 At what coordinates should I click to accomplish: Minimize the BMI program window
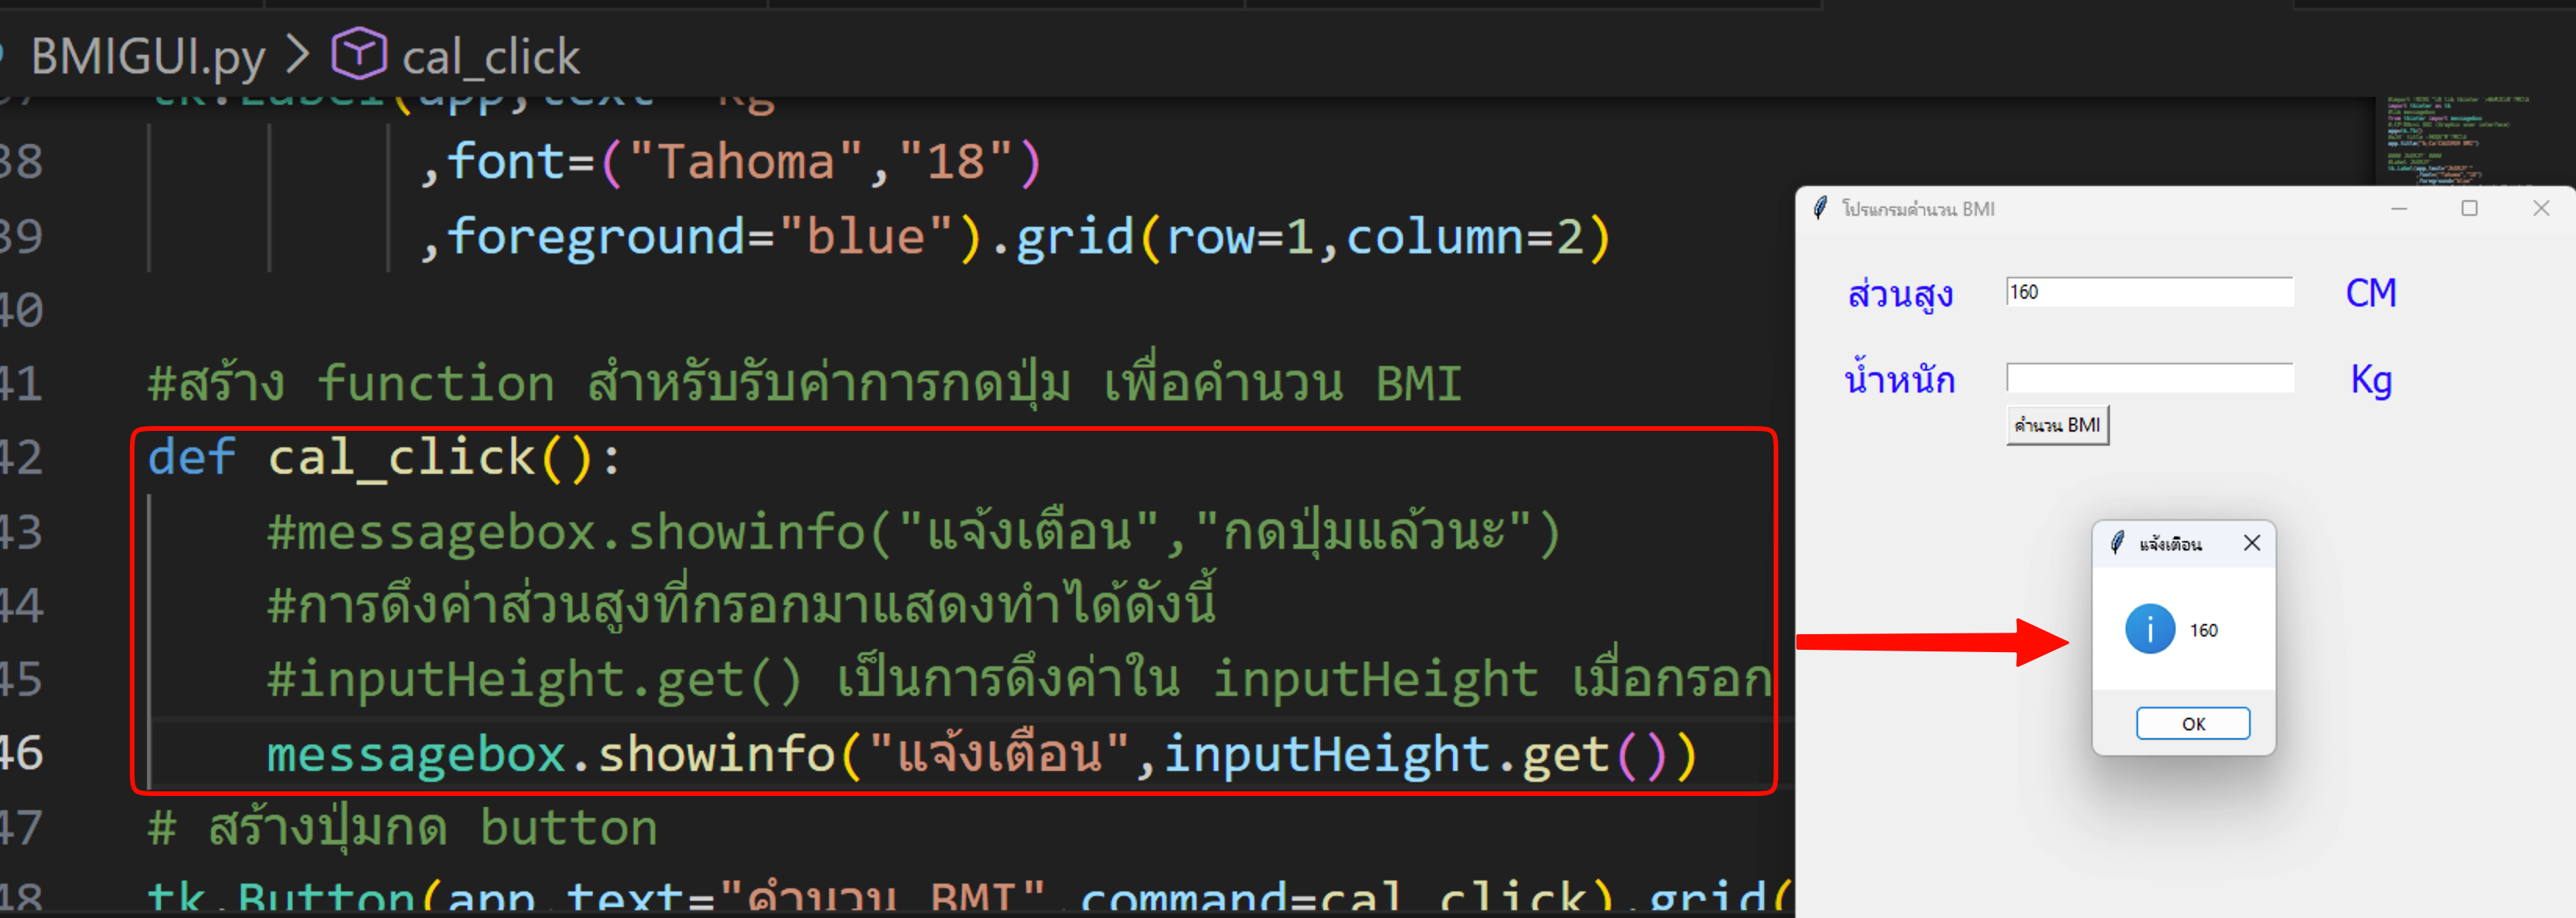point(2398,208)
